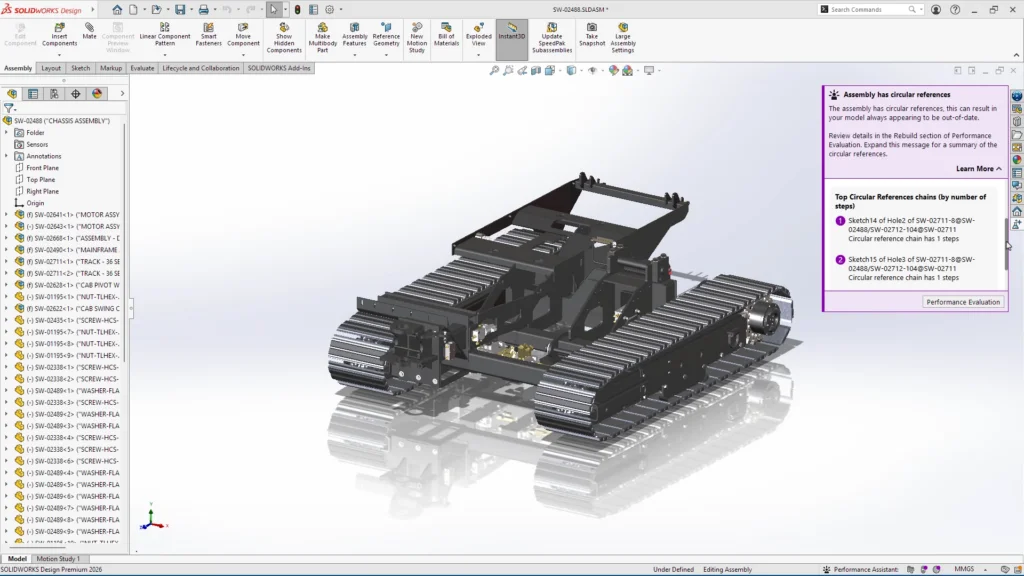Open the Motion Study 1 tab
Viewport: 1024px width, 576px height.
(x=58, y=559)
